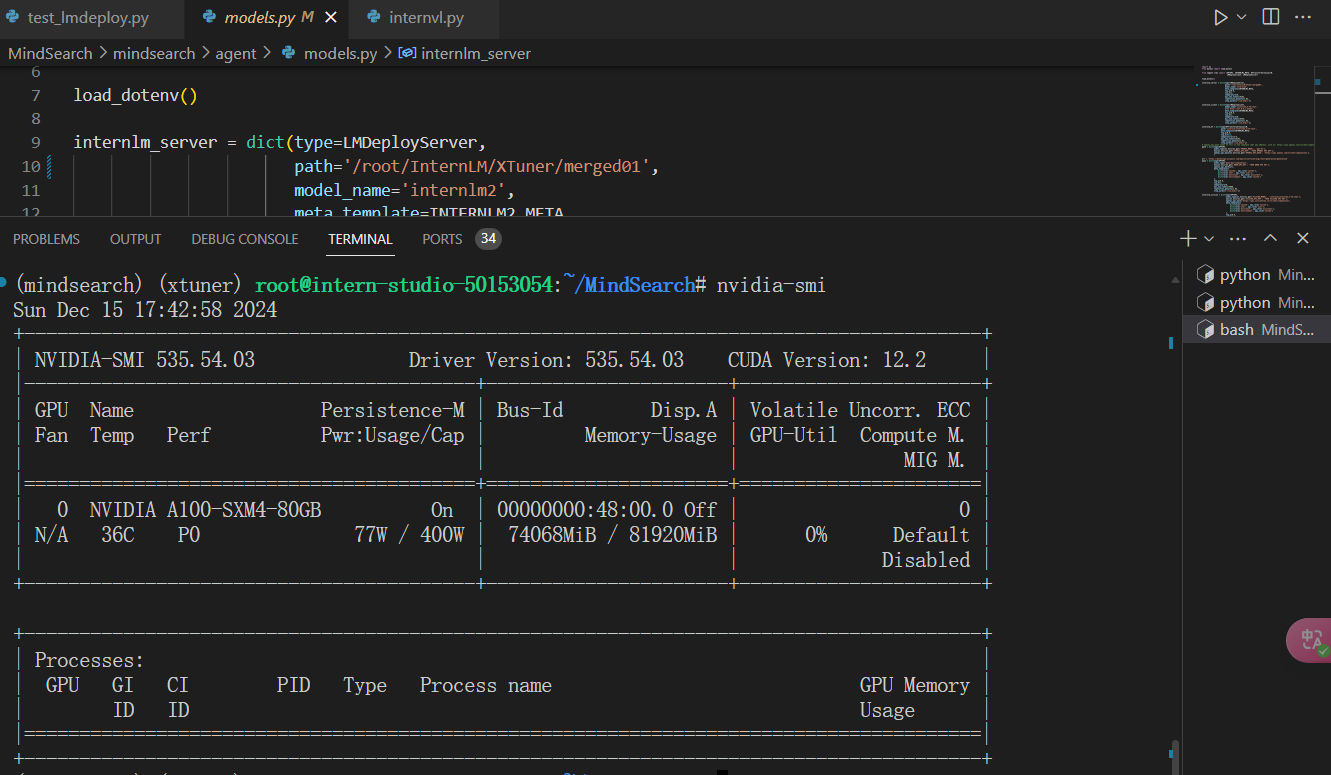Image resolution: width=1331 pixels, height=775 pixels.
Task: Toggle the floating input method icon
Action: [1310, 640]
